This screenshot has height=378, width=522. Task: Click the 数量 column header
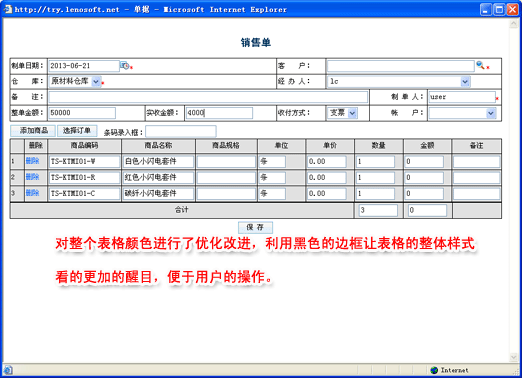pyautogui.click(x=379, y=146)
